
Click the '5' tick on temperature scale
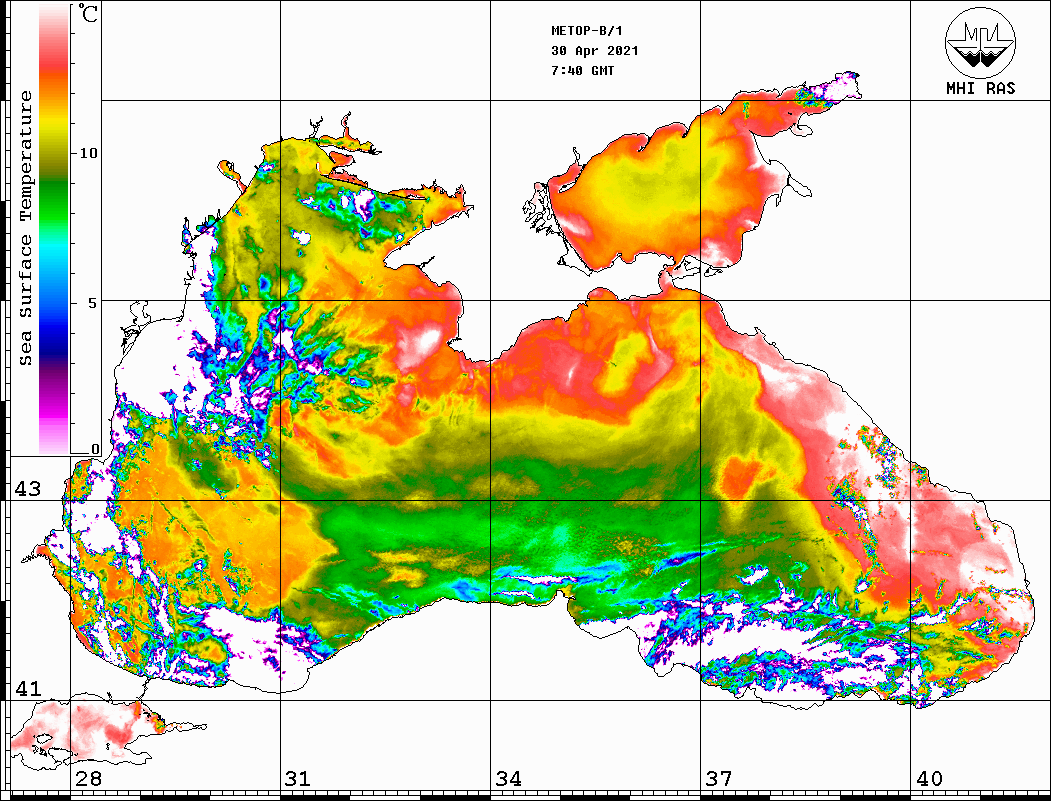(93, 303)
